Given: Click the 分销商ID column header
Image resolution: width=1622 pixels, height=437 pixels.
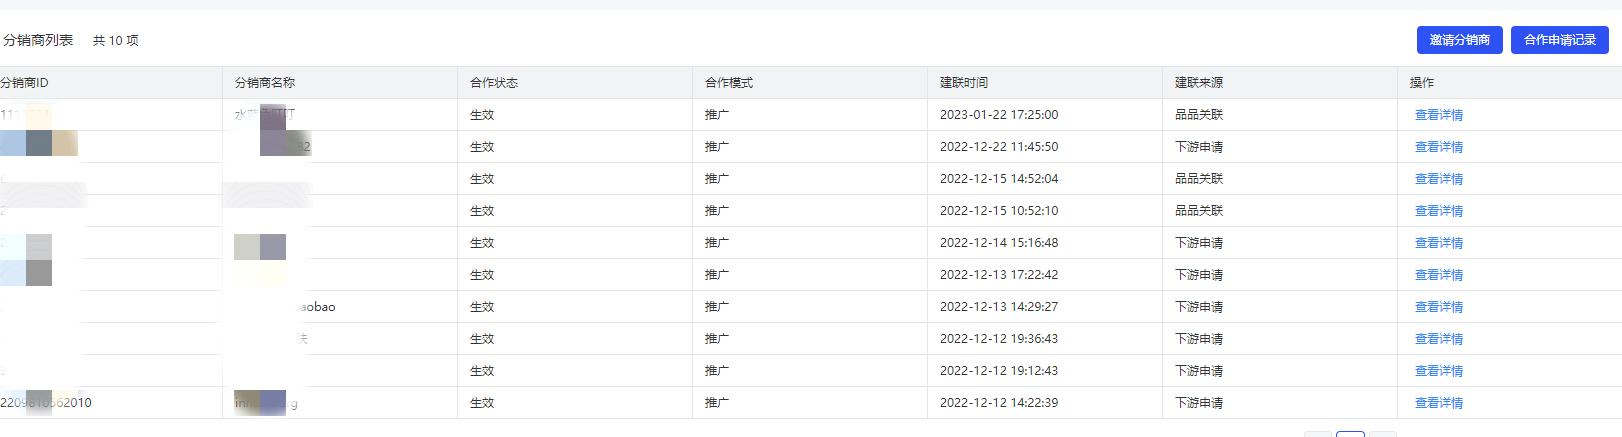Looking at the screenshot, I should click(x=24, y=83).
